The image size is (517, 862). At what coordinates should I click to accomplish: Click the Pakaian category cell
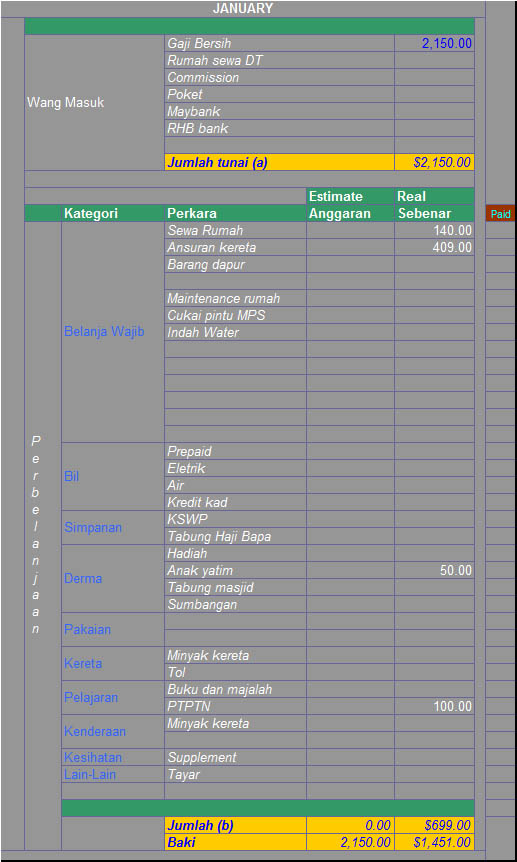(x=113, y=630)
